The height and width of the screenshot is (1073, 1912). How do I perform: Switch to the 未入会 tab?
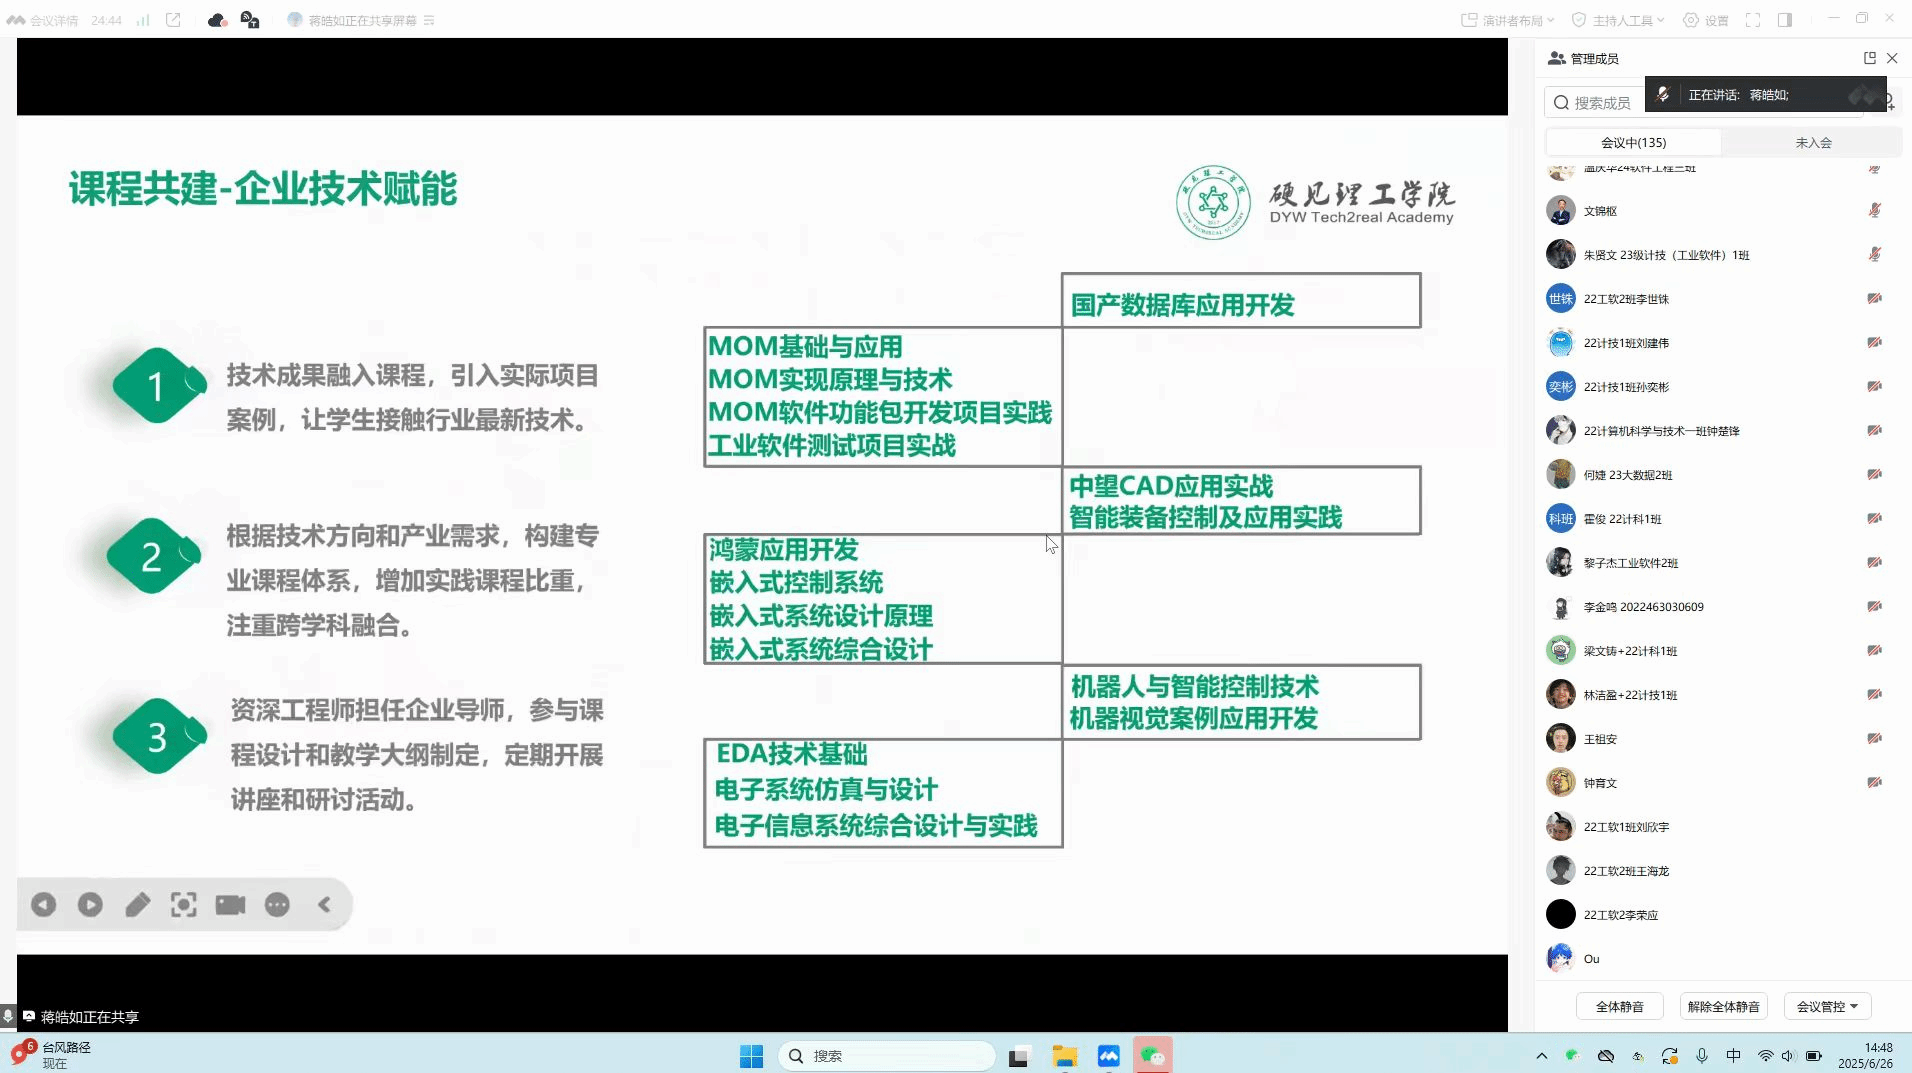[x=1813, y=143]
